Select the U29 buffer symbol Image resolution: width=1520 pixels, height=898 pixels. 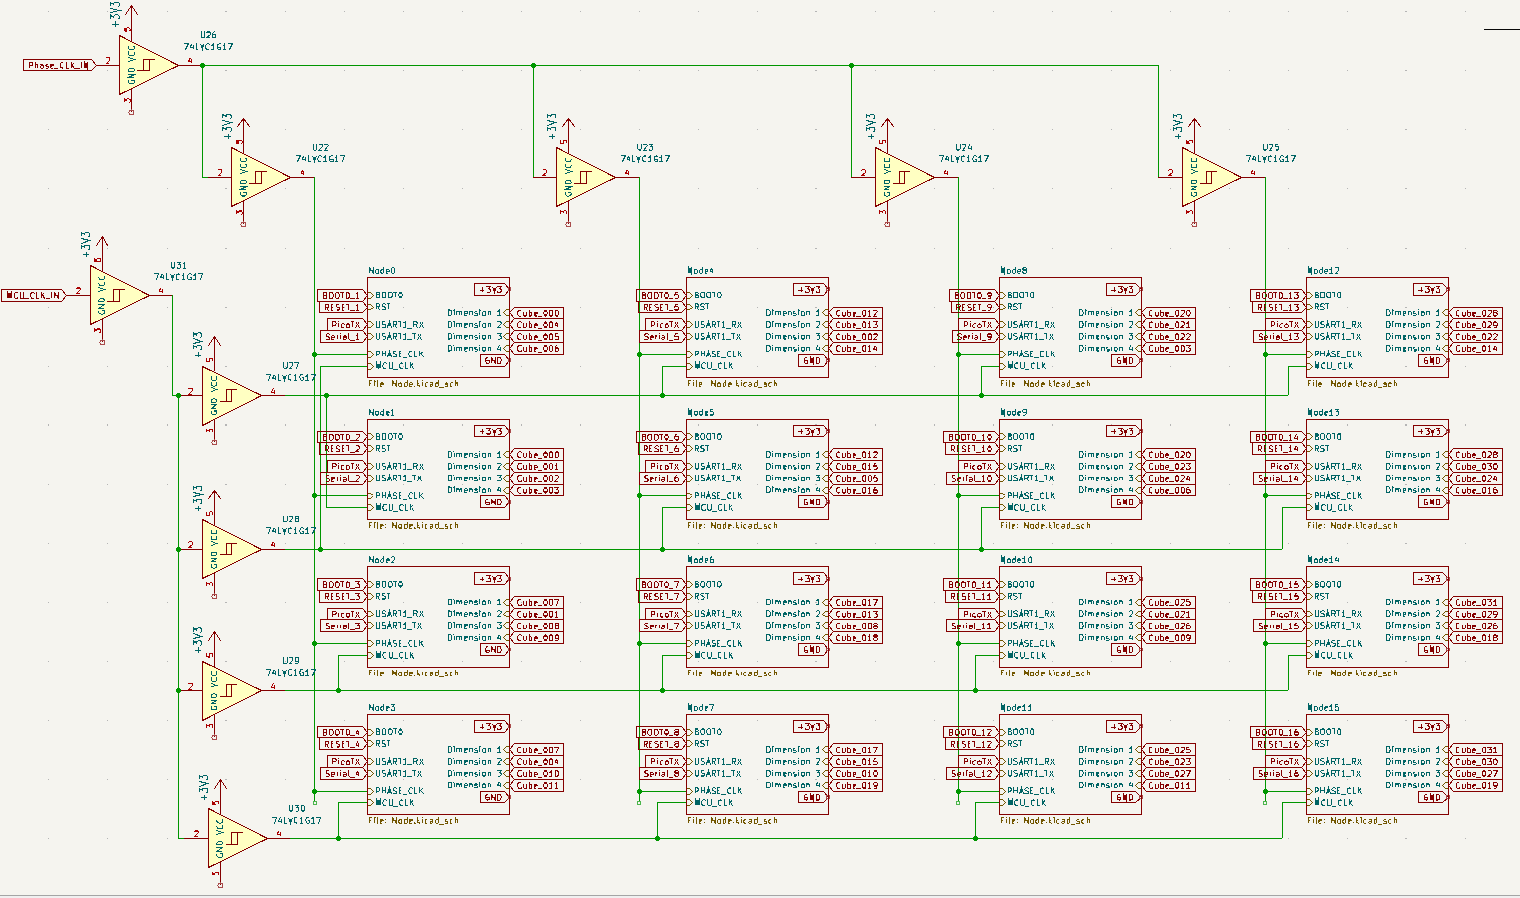[x=228, y=691]
